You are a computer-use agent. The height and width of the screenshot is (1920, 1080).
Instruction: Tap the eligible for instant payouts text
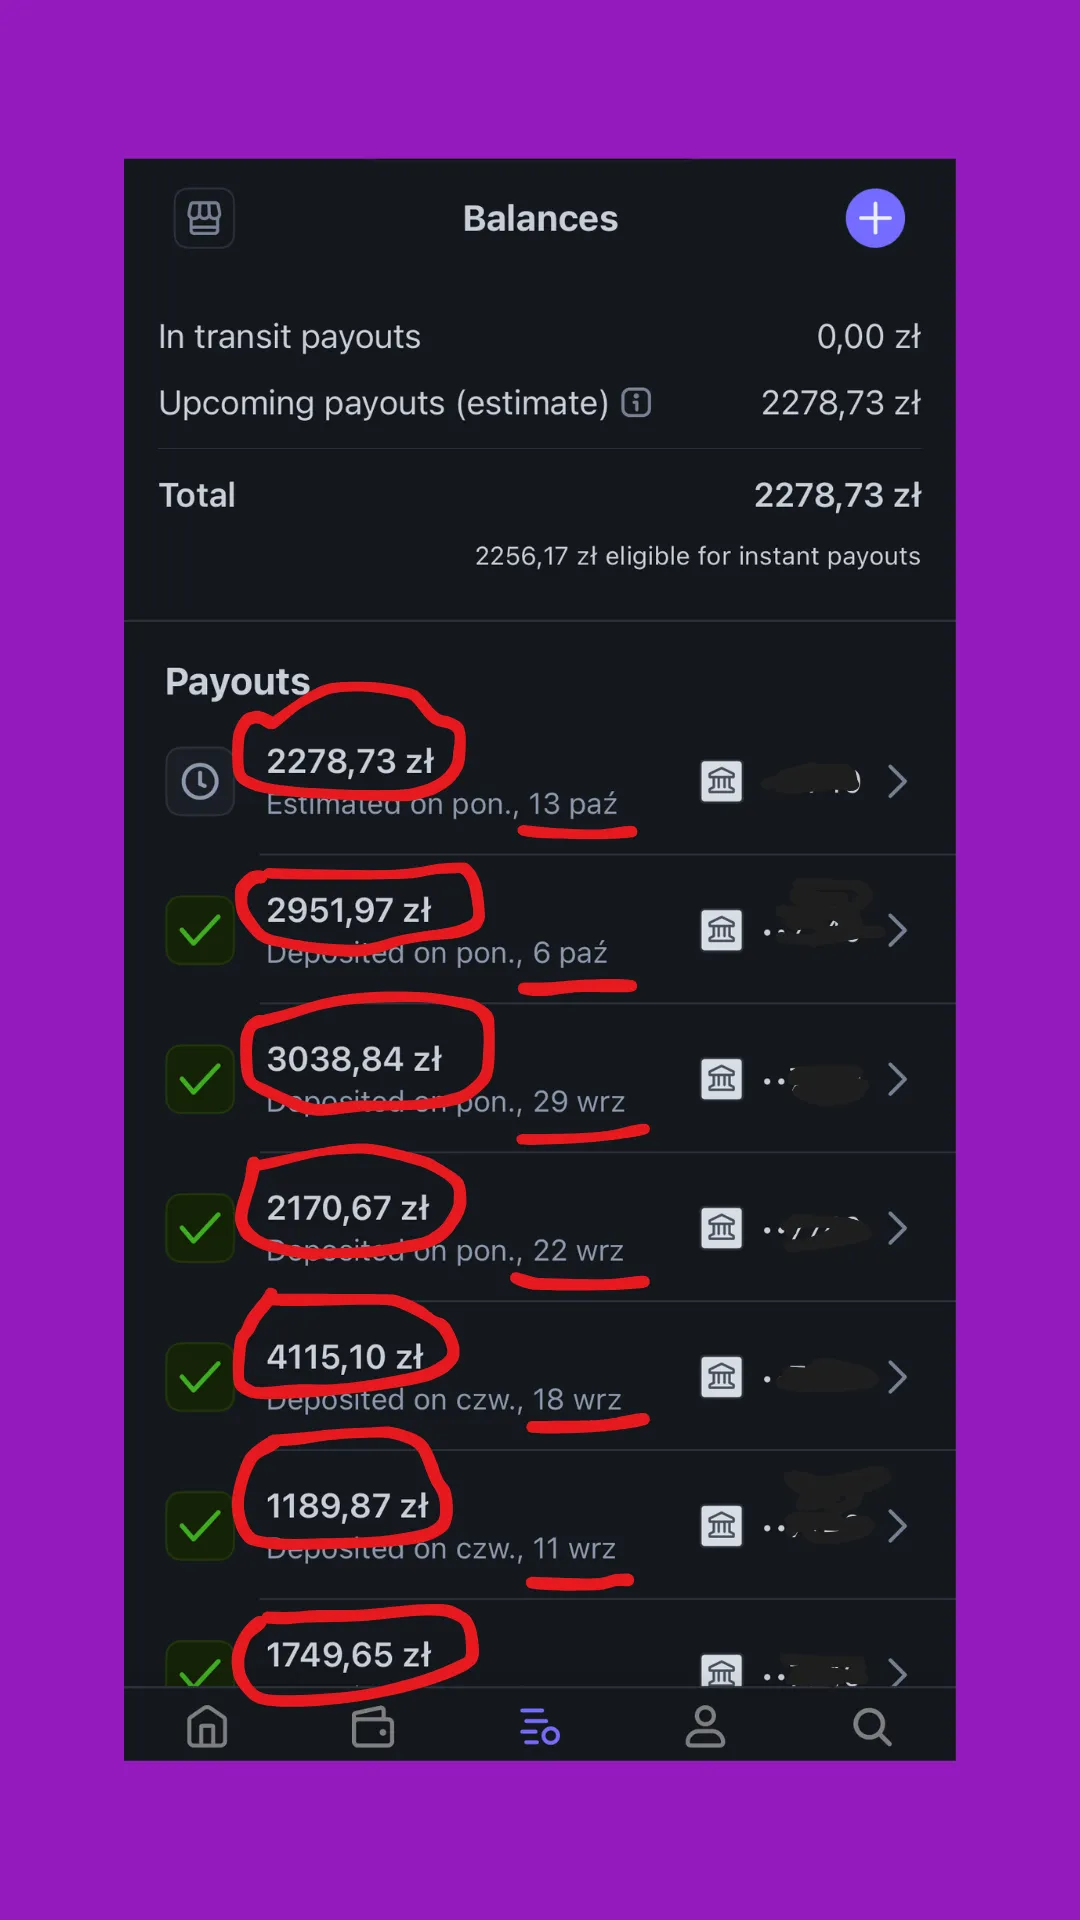(x=697, y=556)
